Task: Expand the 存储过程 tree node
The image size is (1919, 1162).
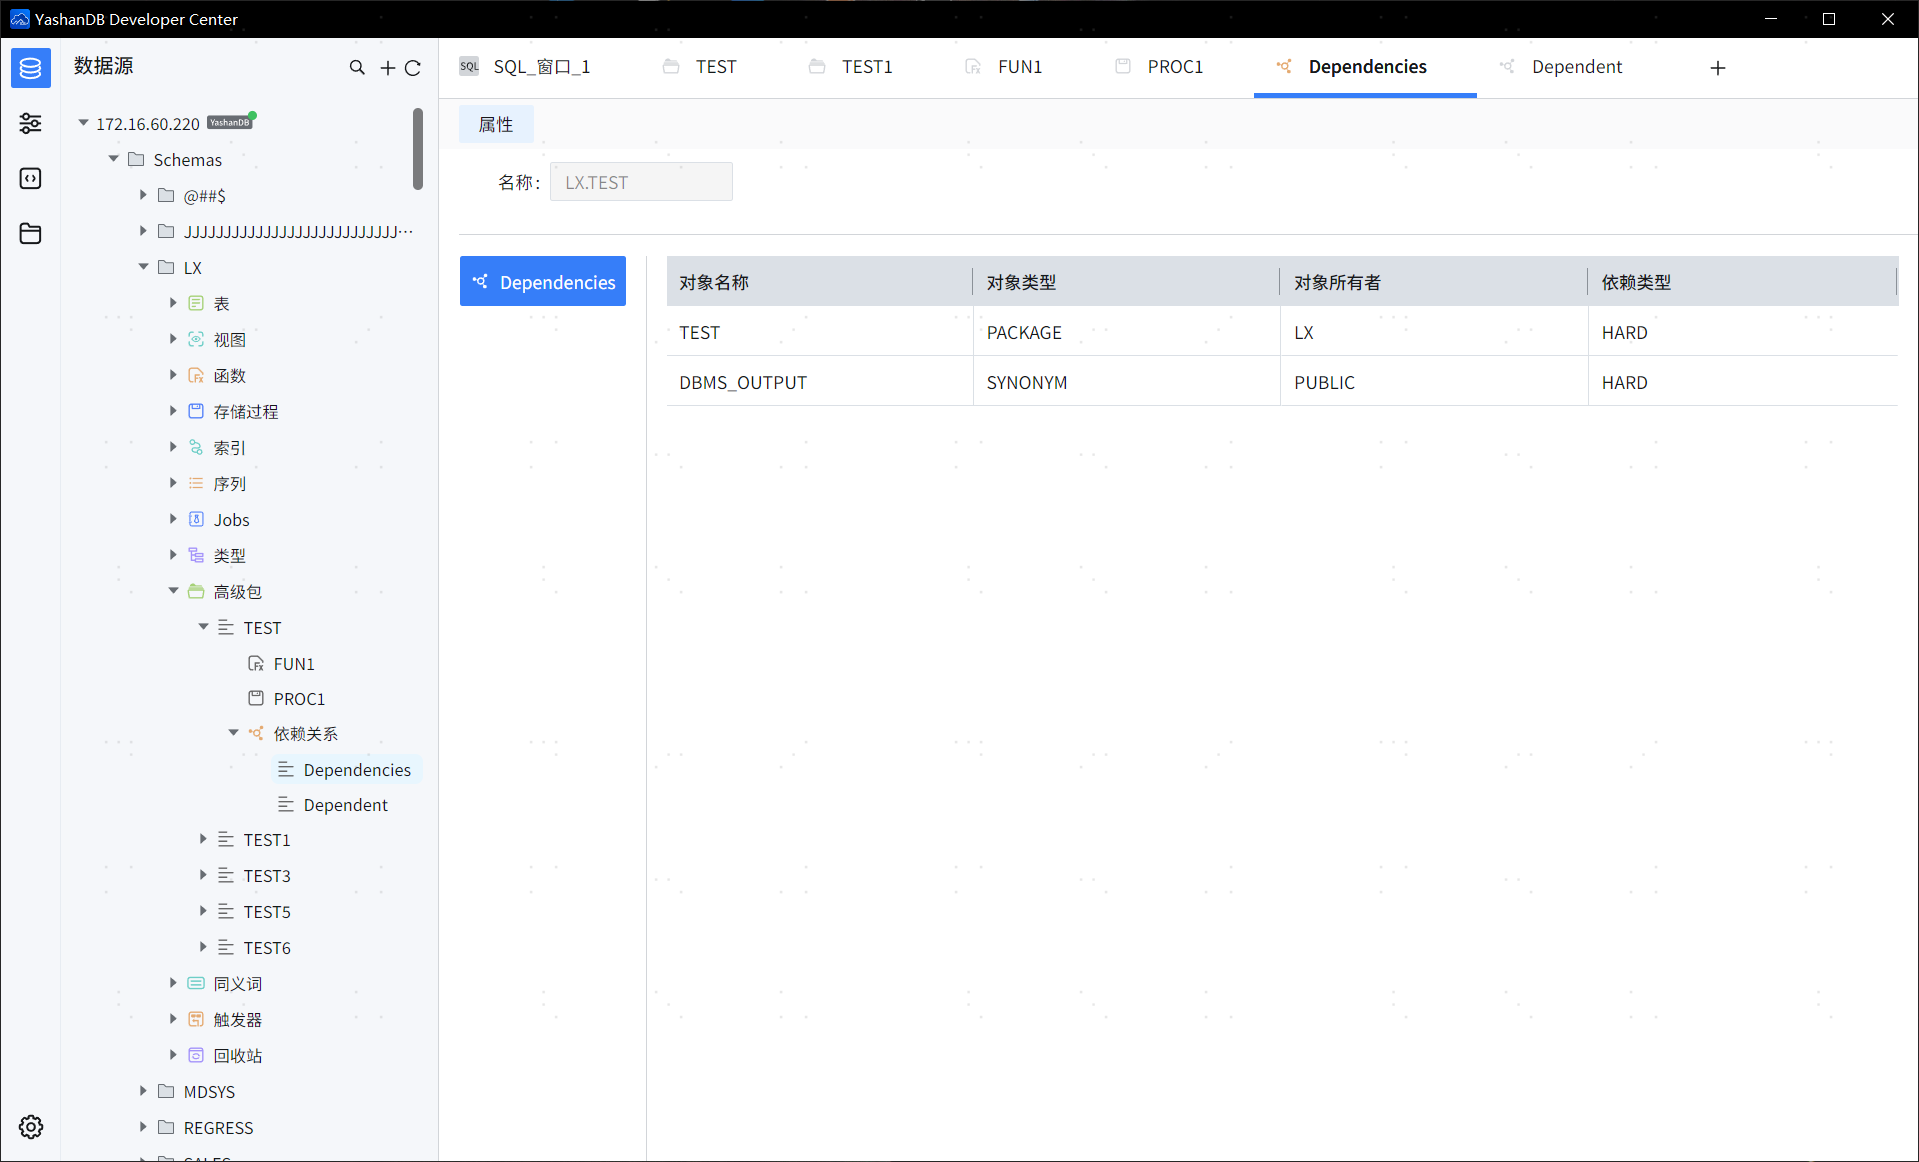Action: (x=173, y=411)
